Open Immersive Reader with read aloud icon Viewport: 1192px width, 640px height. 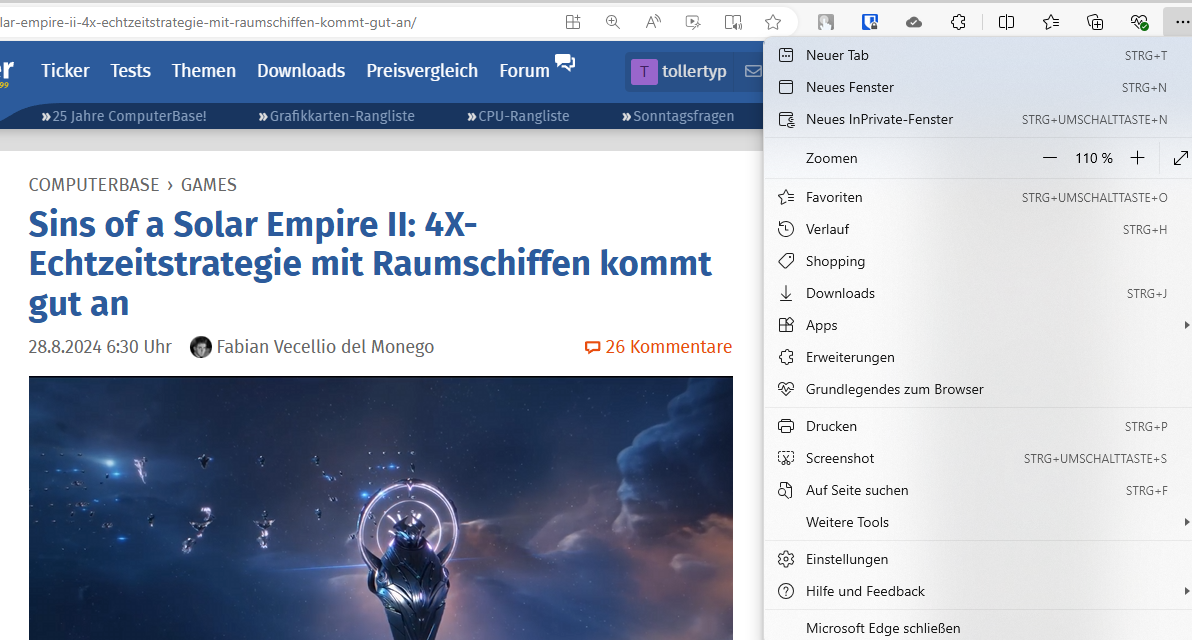(733, 22)
